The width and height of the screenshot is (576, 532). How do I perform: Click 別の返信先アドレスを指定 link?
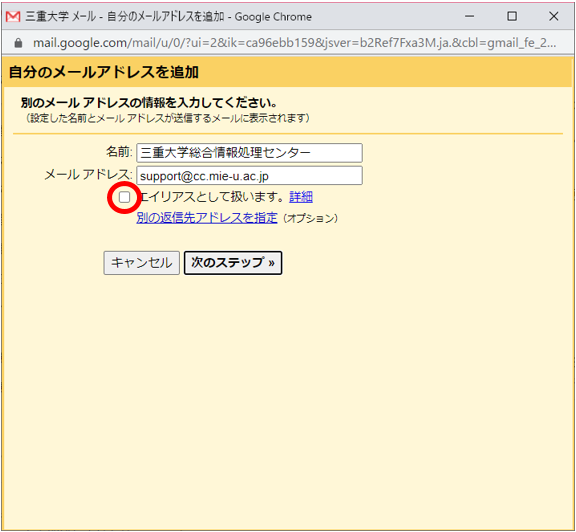[x=207, y=218]
